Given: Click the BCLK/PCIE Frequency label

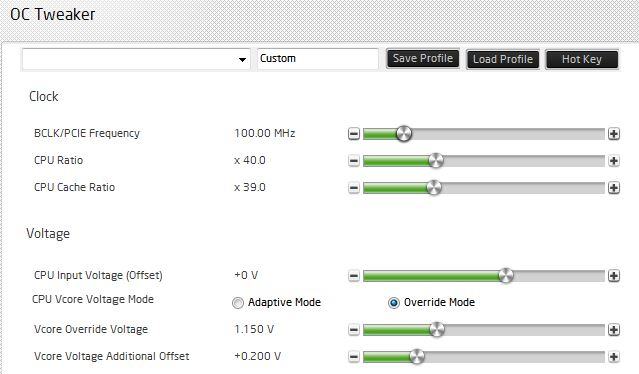Looking at the screenshot, I should pyautogui.click(x=87, y=133).
